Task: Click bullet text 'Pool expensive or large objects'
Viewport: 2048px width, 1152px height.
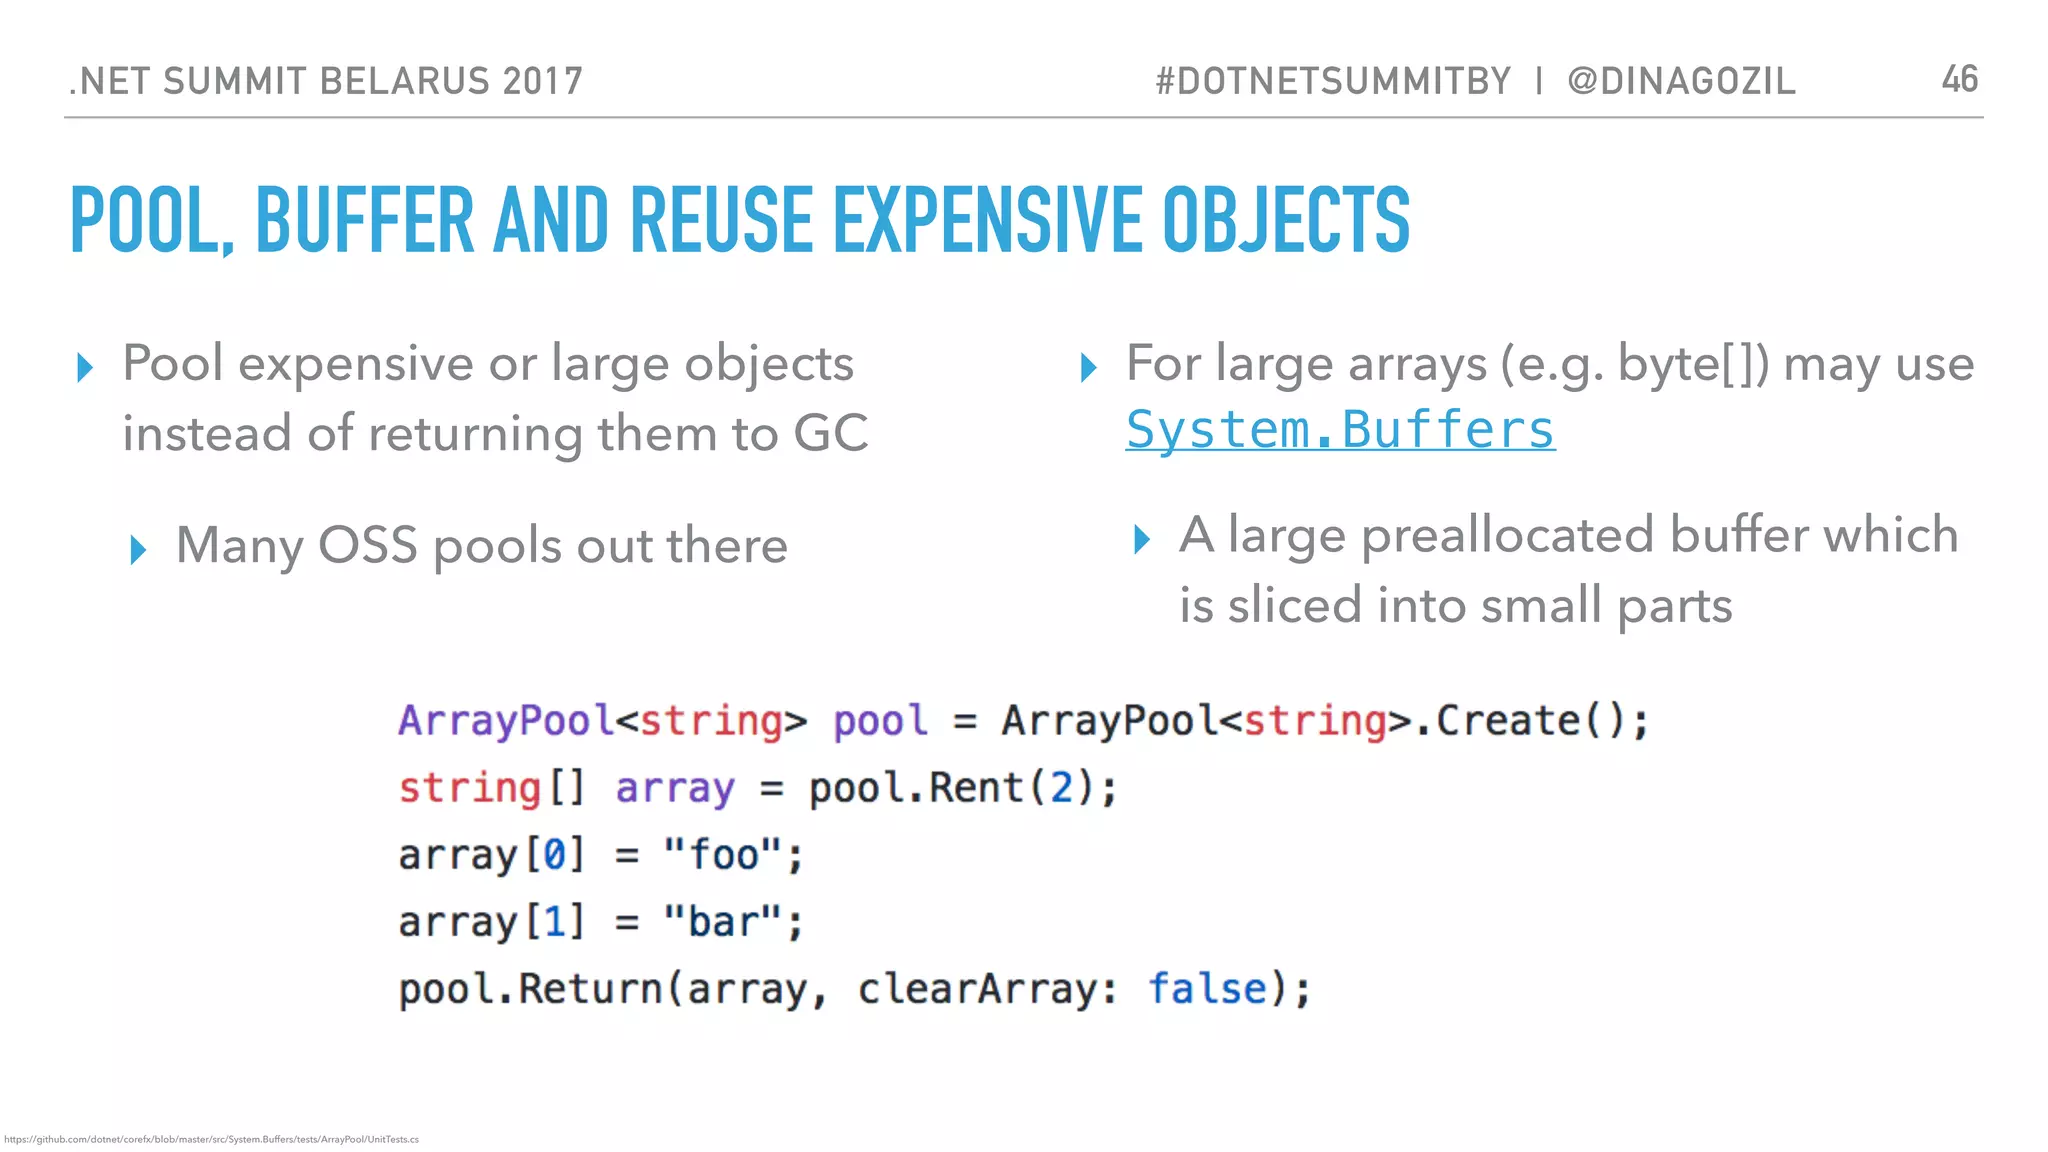Action: (488, 364)
